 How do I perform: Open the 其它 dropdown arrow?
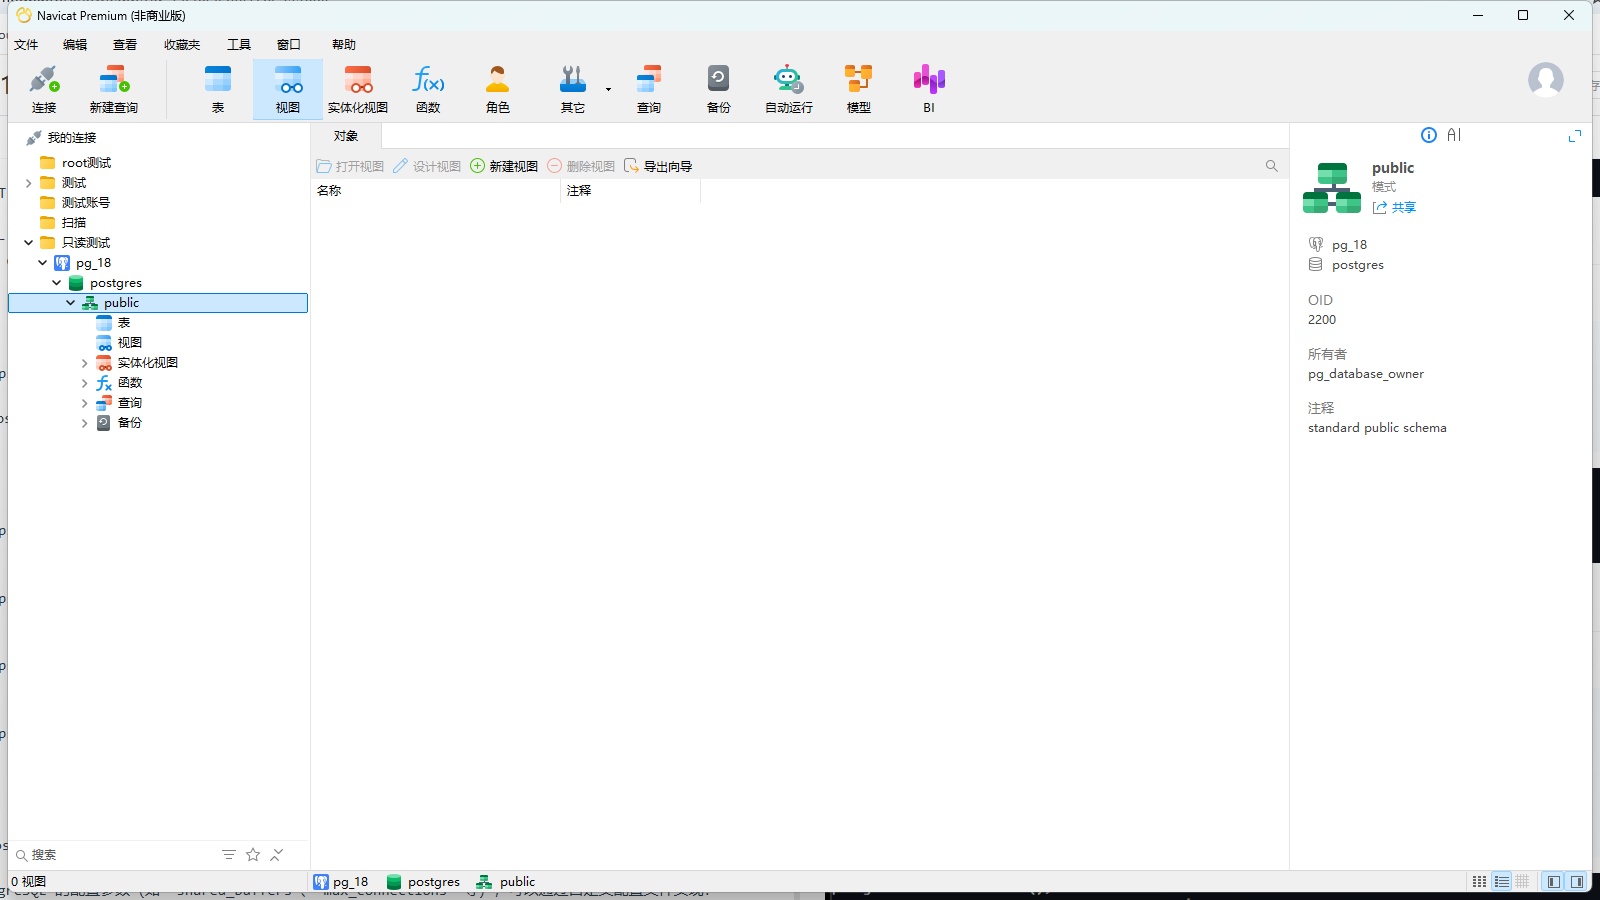(x=608, y=89)
